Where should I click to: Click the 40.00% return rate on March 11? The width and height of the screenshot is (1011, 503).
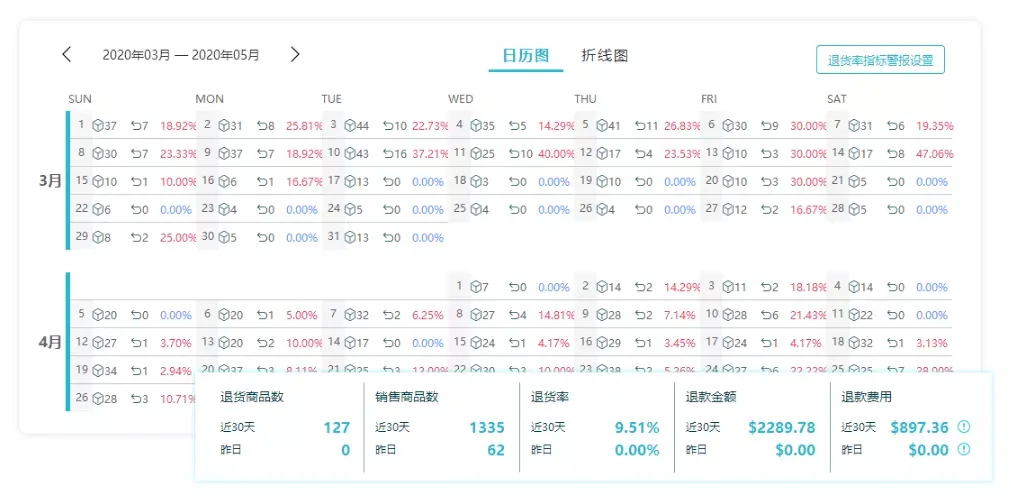pos(556,154)
